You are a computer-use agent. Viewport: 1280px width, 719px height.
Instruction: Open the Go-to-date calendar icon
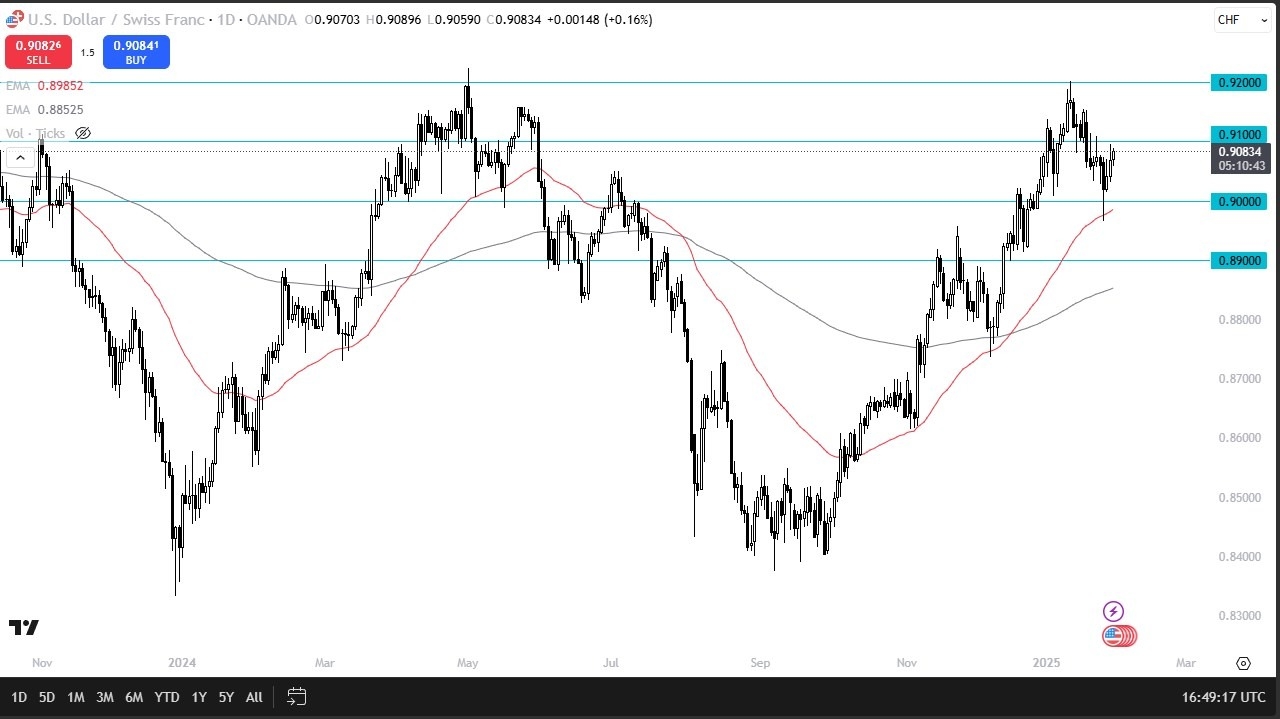296,697
